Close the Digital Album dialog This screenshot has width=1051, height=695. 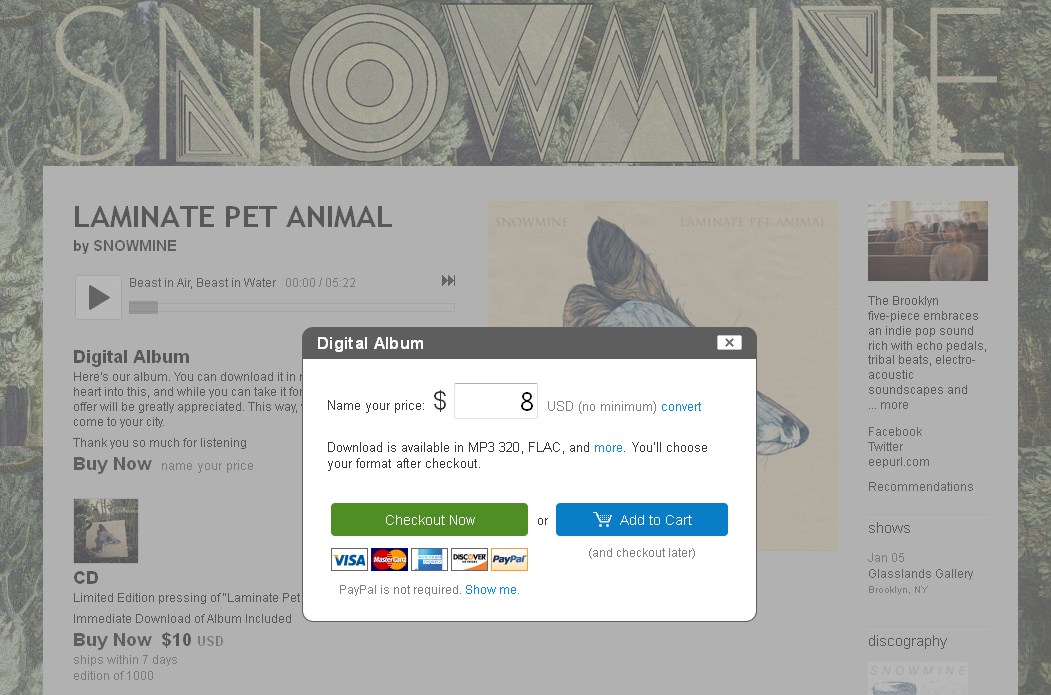coord(729,343)
